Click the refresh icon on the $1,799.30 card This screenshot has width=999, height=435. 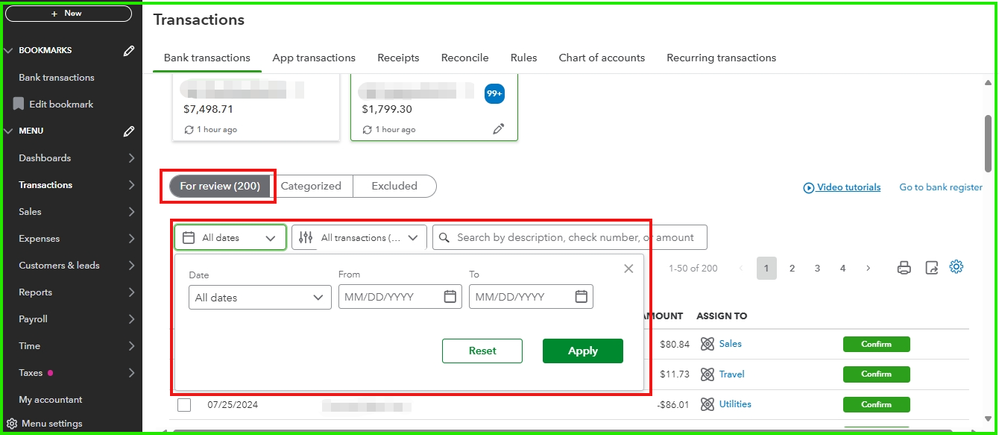click(367, 129)
